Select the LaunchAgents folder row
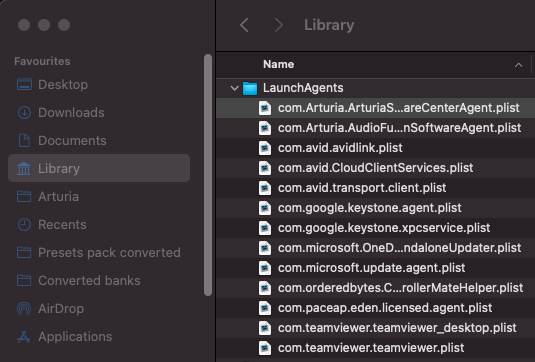The image size is (535, 362). (375, 88)
